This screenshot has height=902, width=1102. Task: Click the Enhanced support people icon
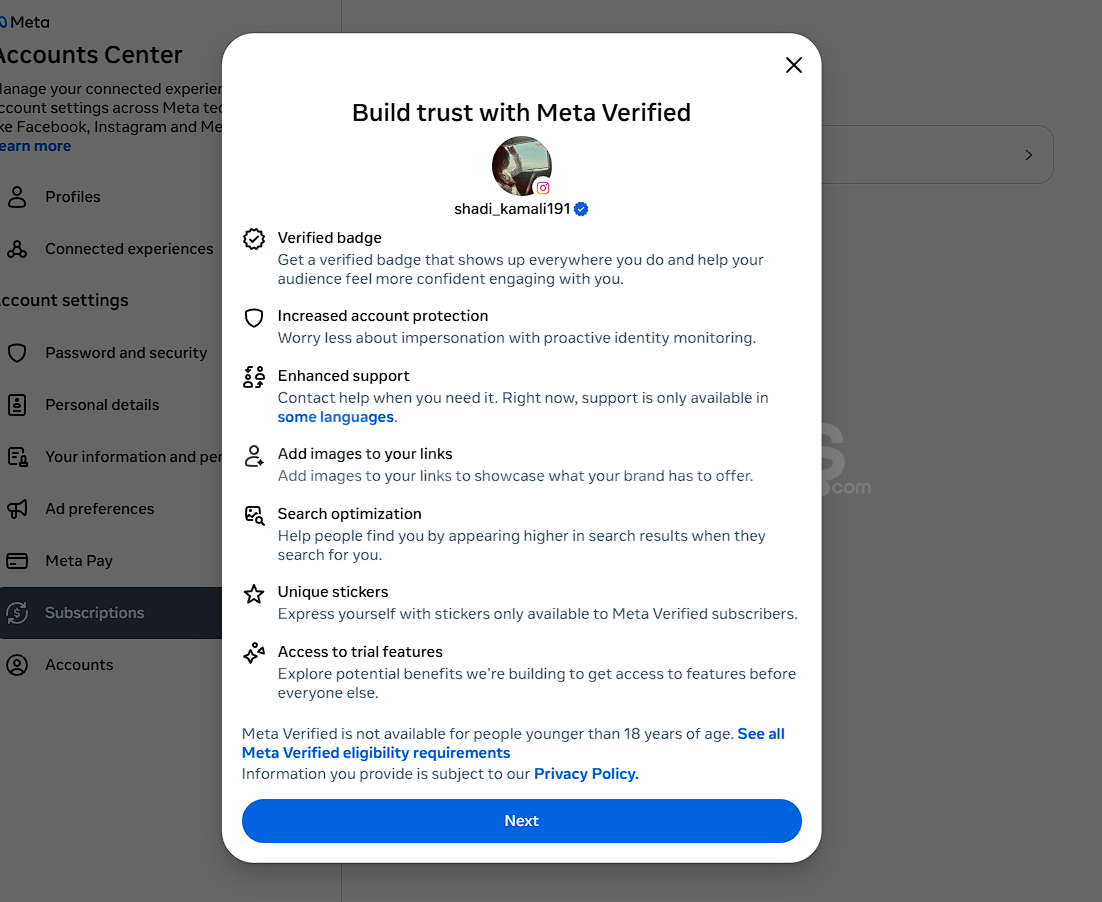(x=254, y=377)
